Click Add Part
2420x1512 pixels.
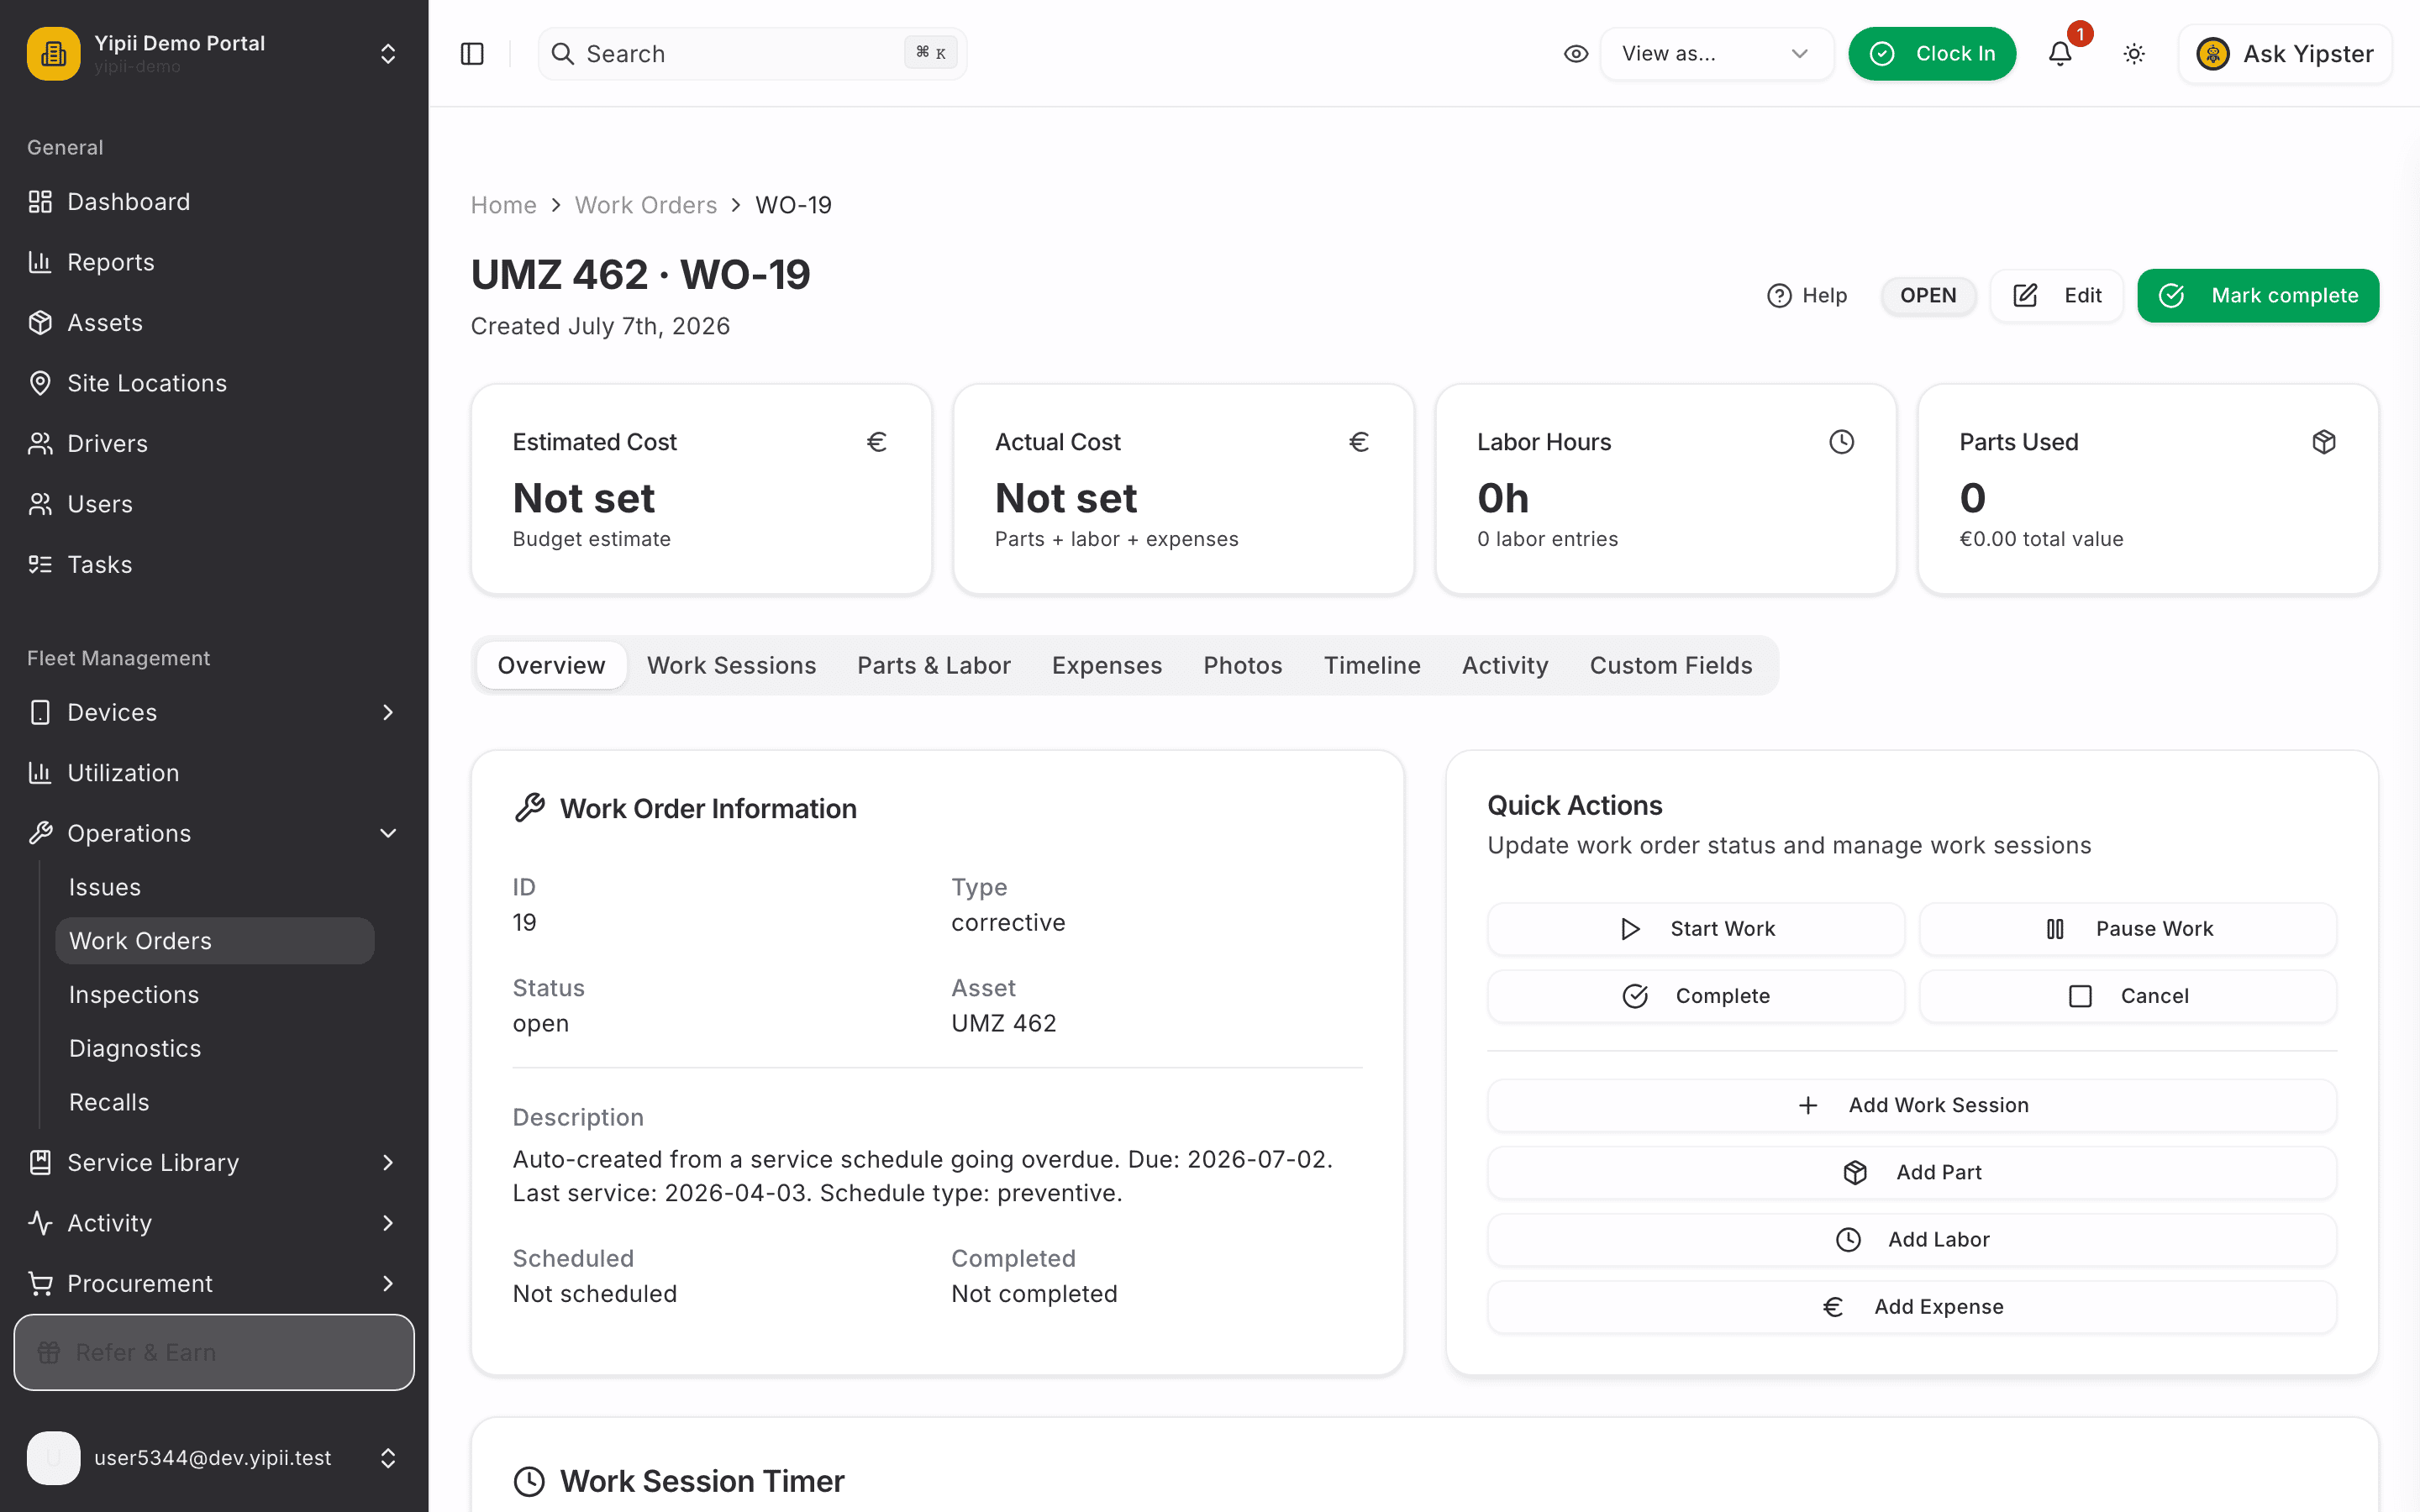(x=1912, y=1172)
